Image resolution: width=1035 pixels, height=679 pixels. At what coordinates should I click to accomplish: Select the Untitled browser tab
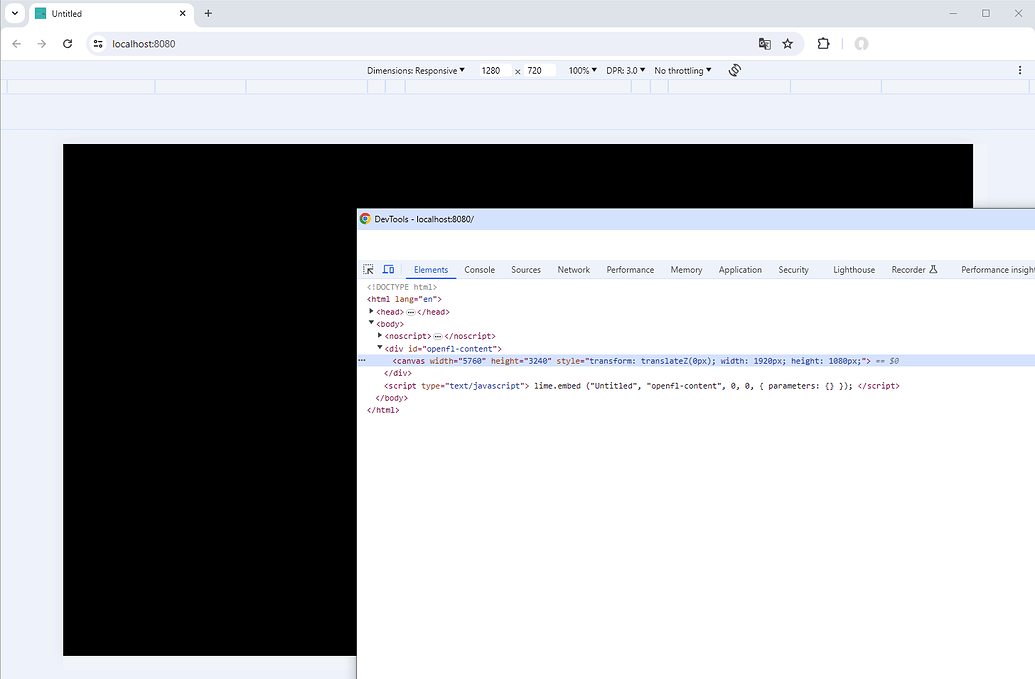pos(111,13)
